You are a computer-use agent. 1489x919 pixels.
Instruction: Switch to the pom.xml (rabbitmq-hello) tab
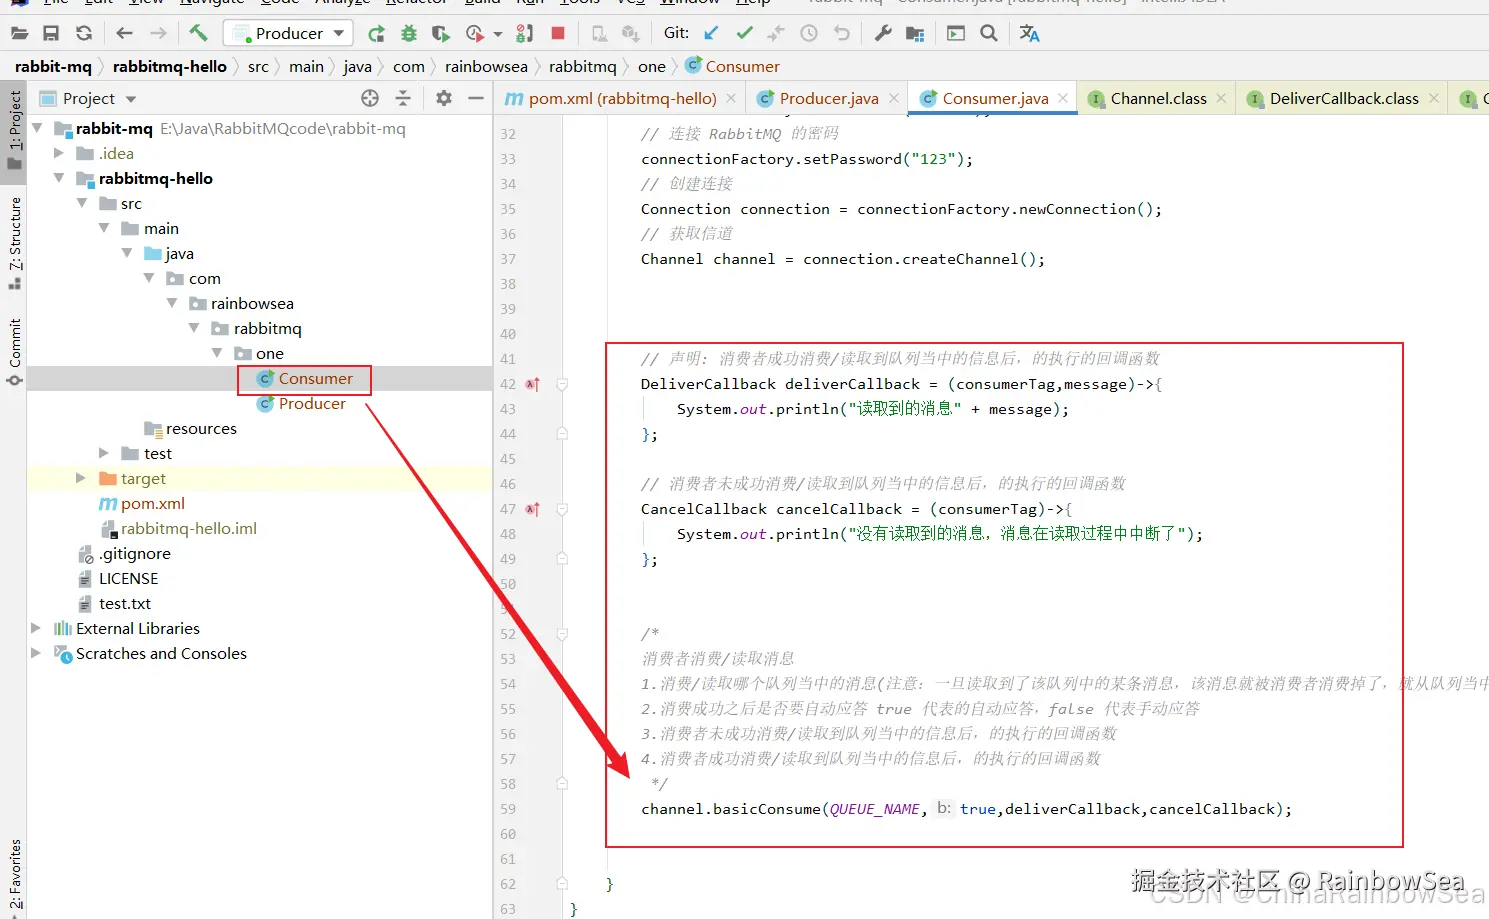(x=622, y=98)
